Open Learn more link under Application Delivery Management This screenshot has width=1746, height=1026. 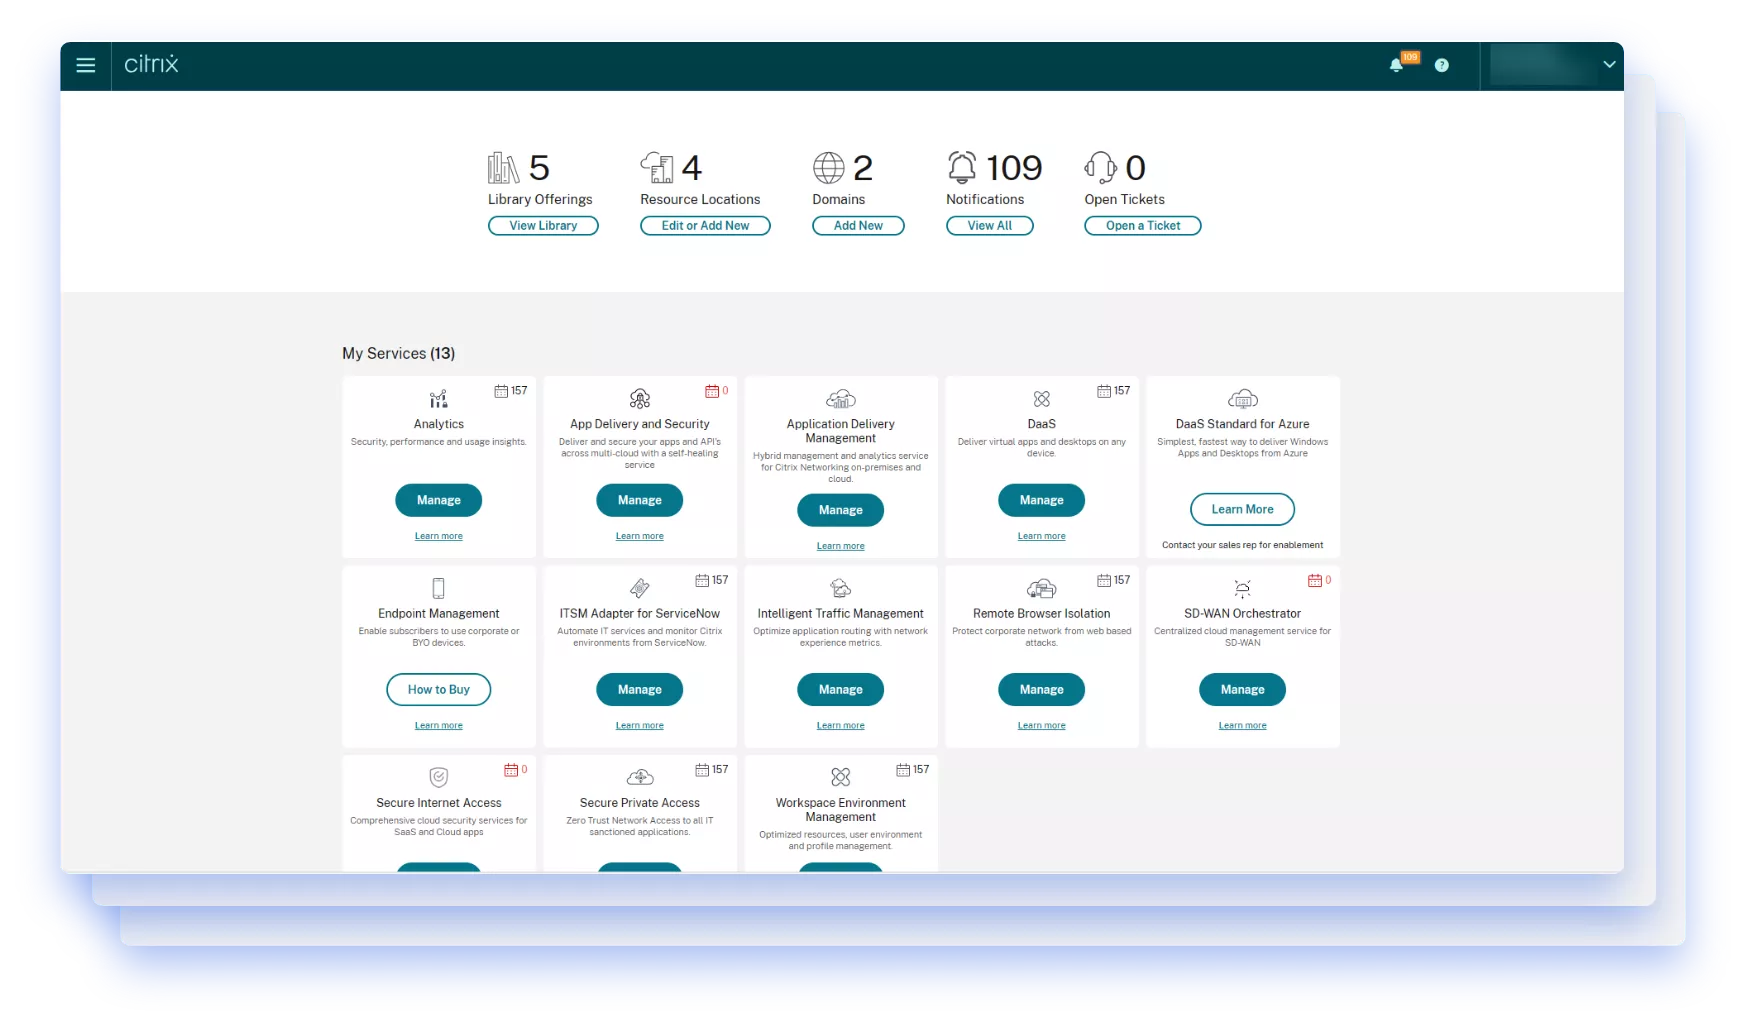(841, 546)
